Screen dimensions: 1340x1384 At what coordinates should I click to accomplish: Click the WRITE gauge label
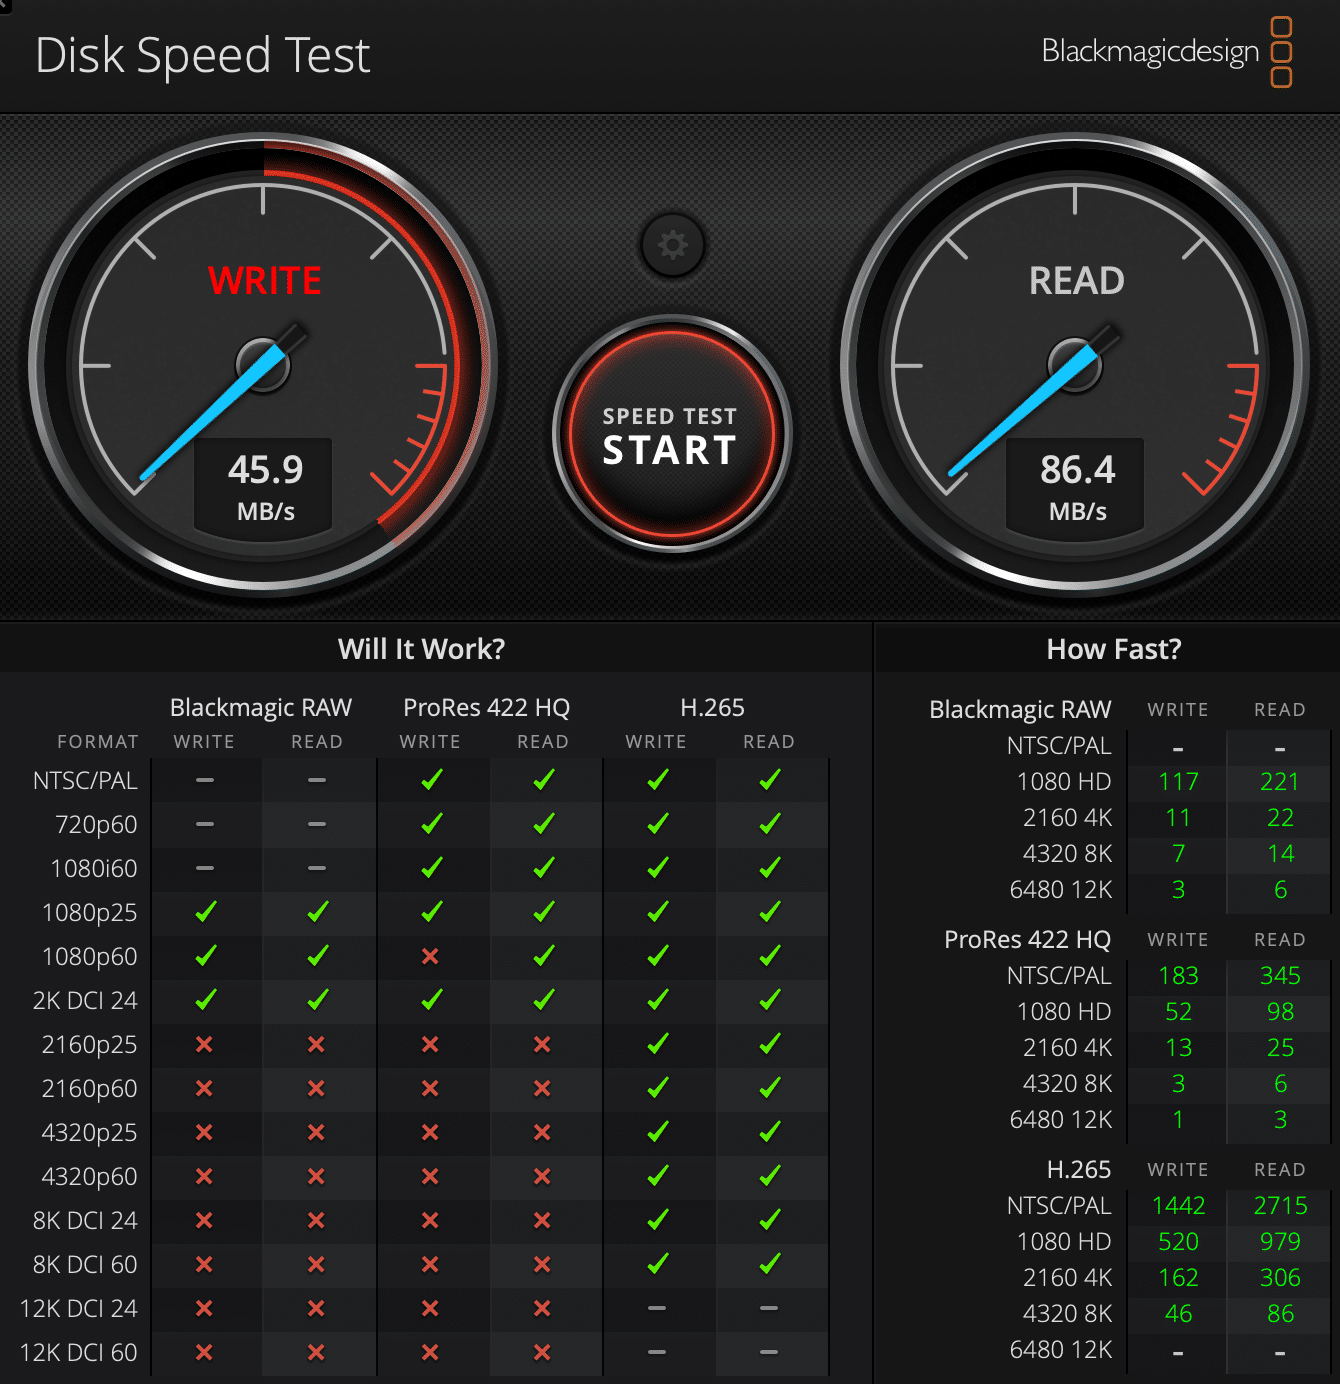pos(264,281)
